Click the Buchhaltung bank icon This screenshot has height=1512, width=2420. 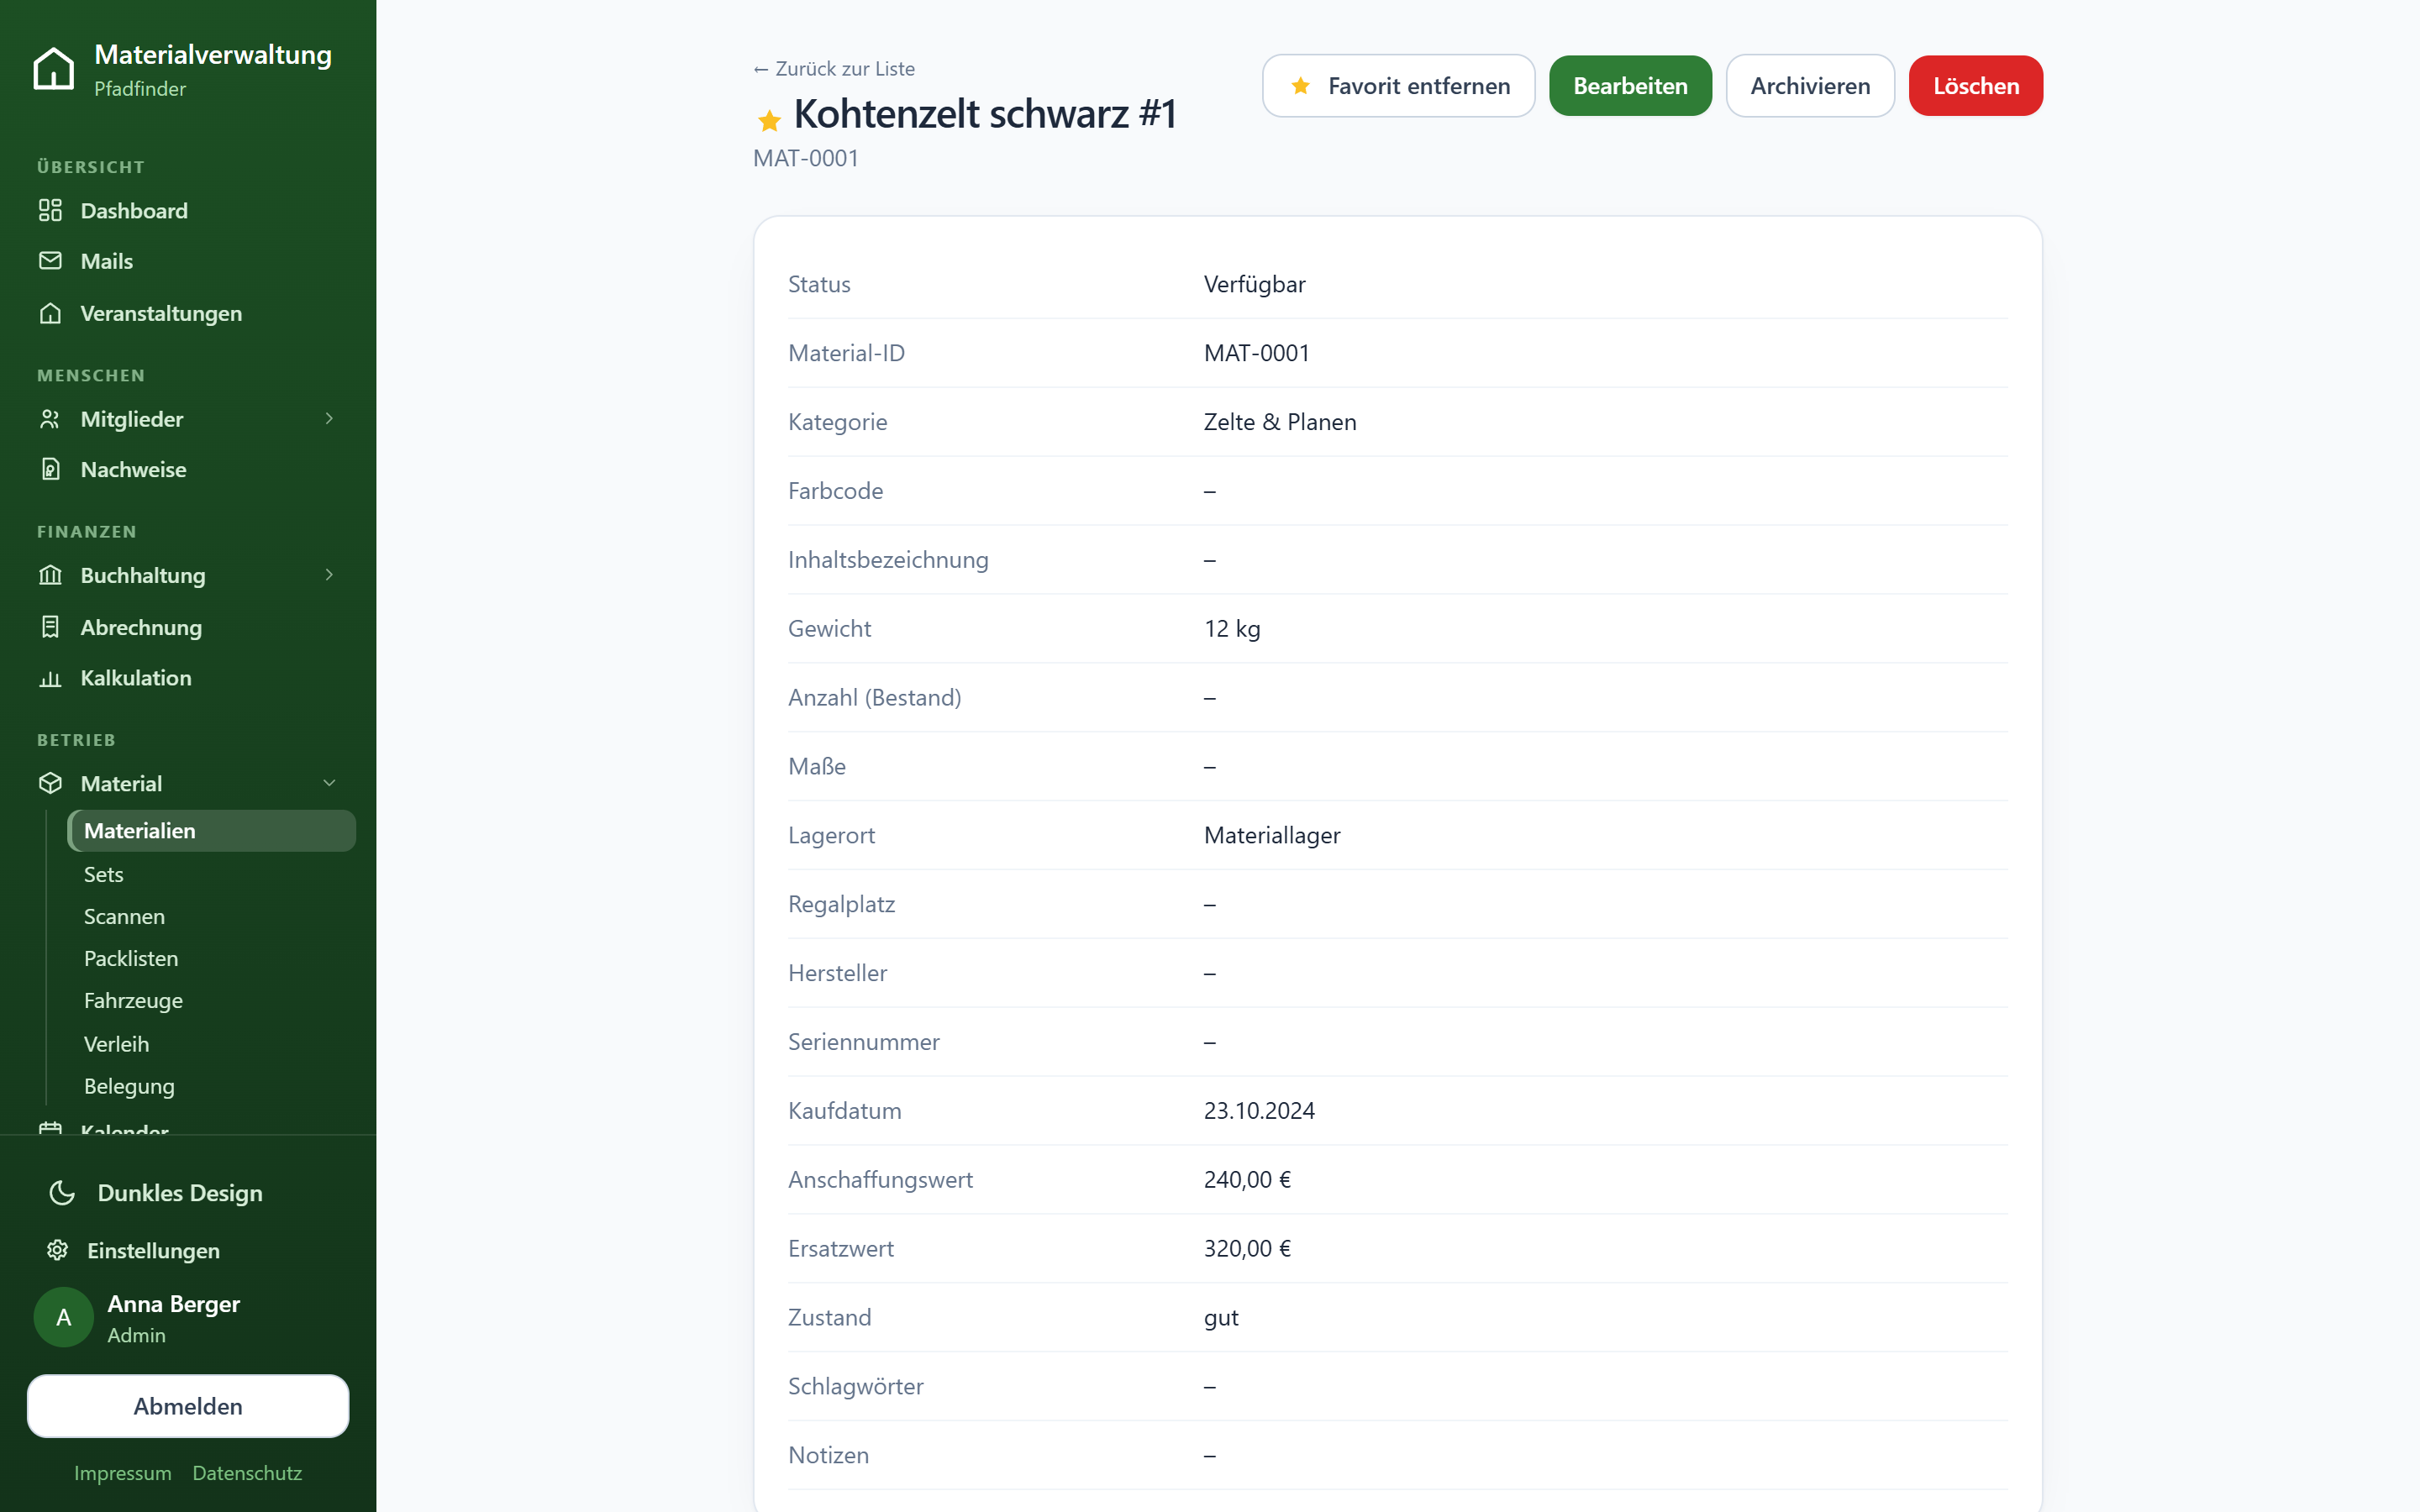(x=50, y=575)
